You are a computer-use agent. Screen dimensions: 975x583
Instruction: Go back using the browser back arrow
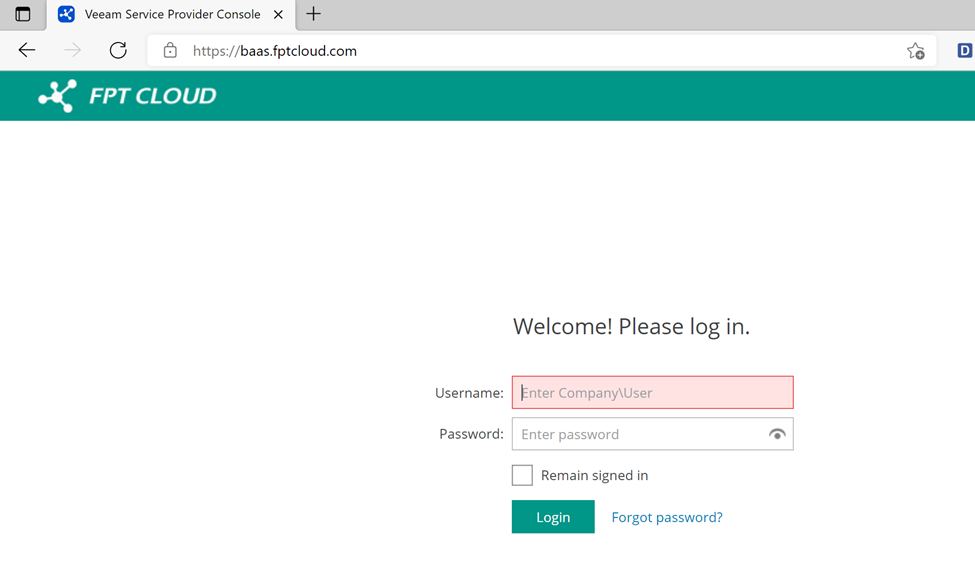pyautogui.click(x=27, y=51)
